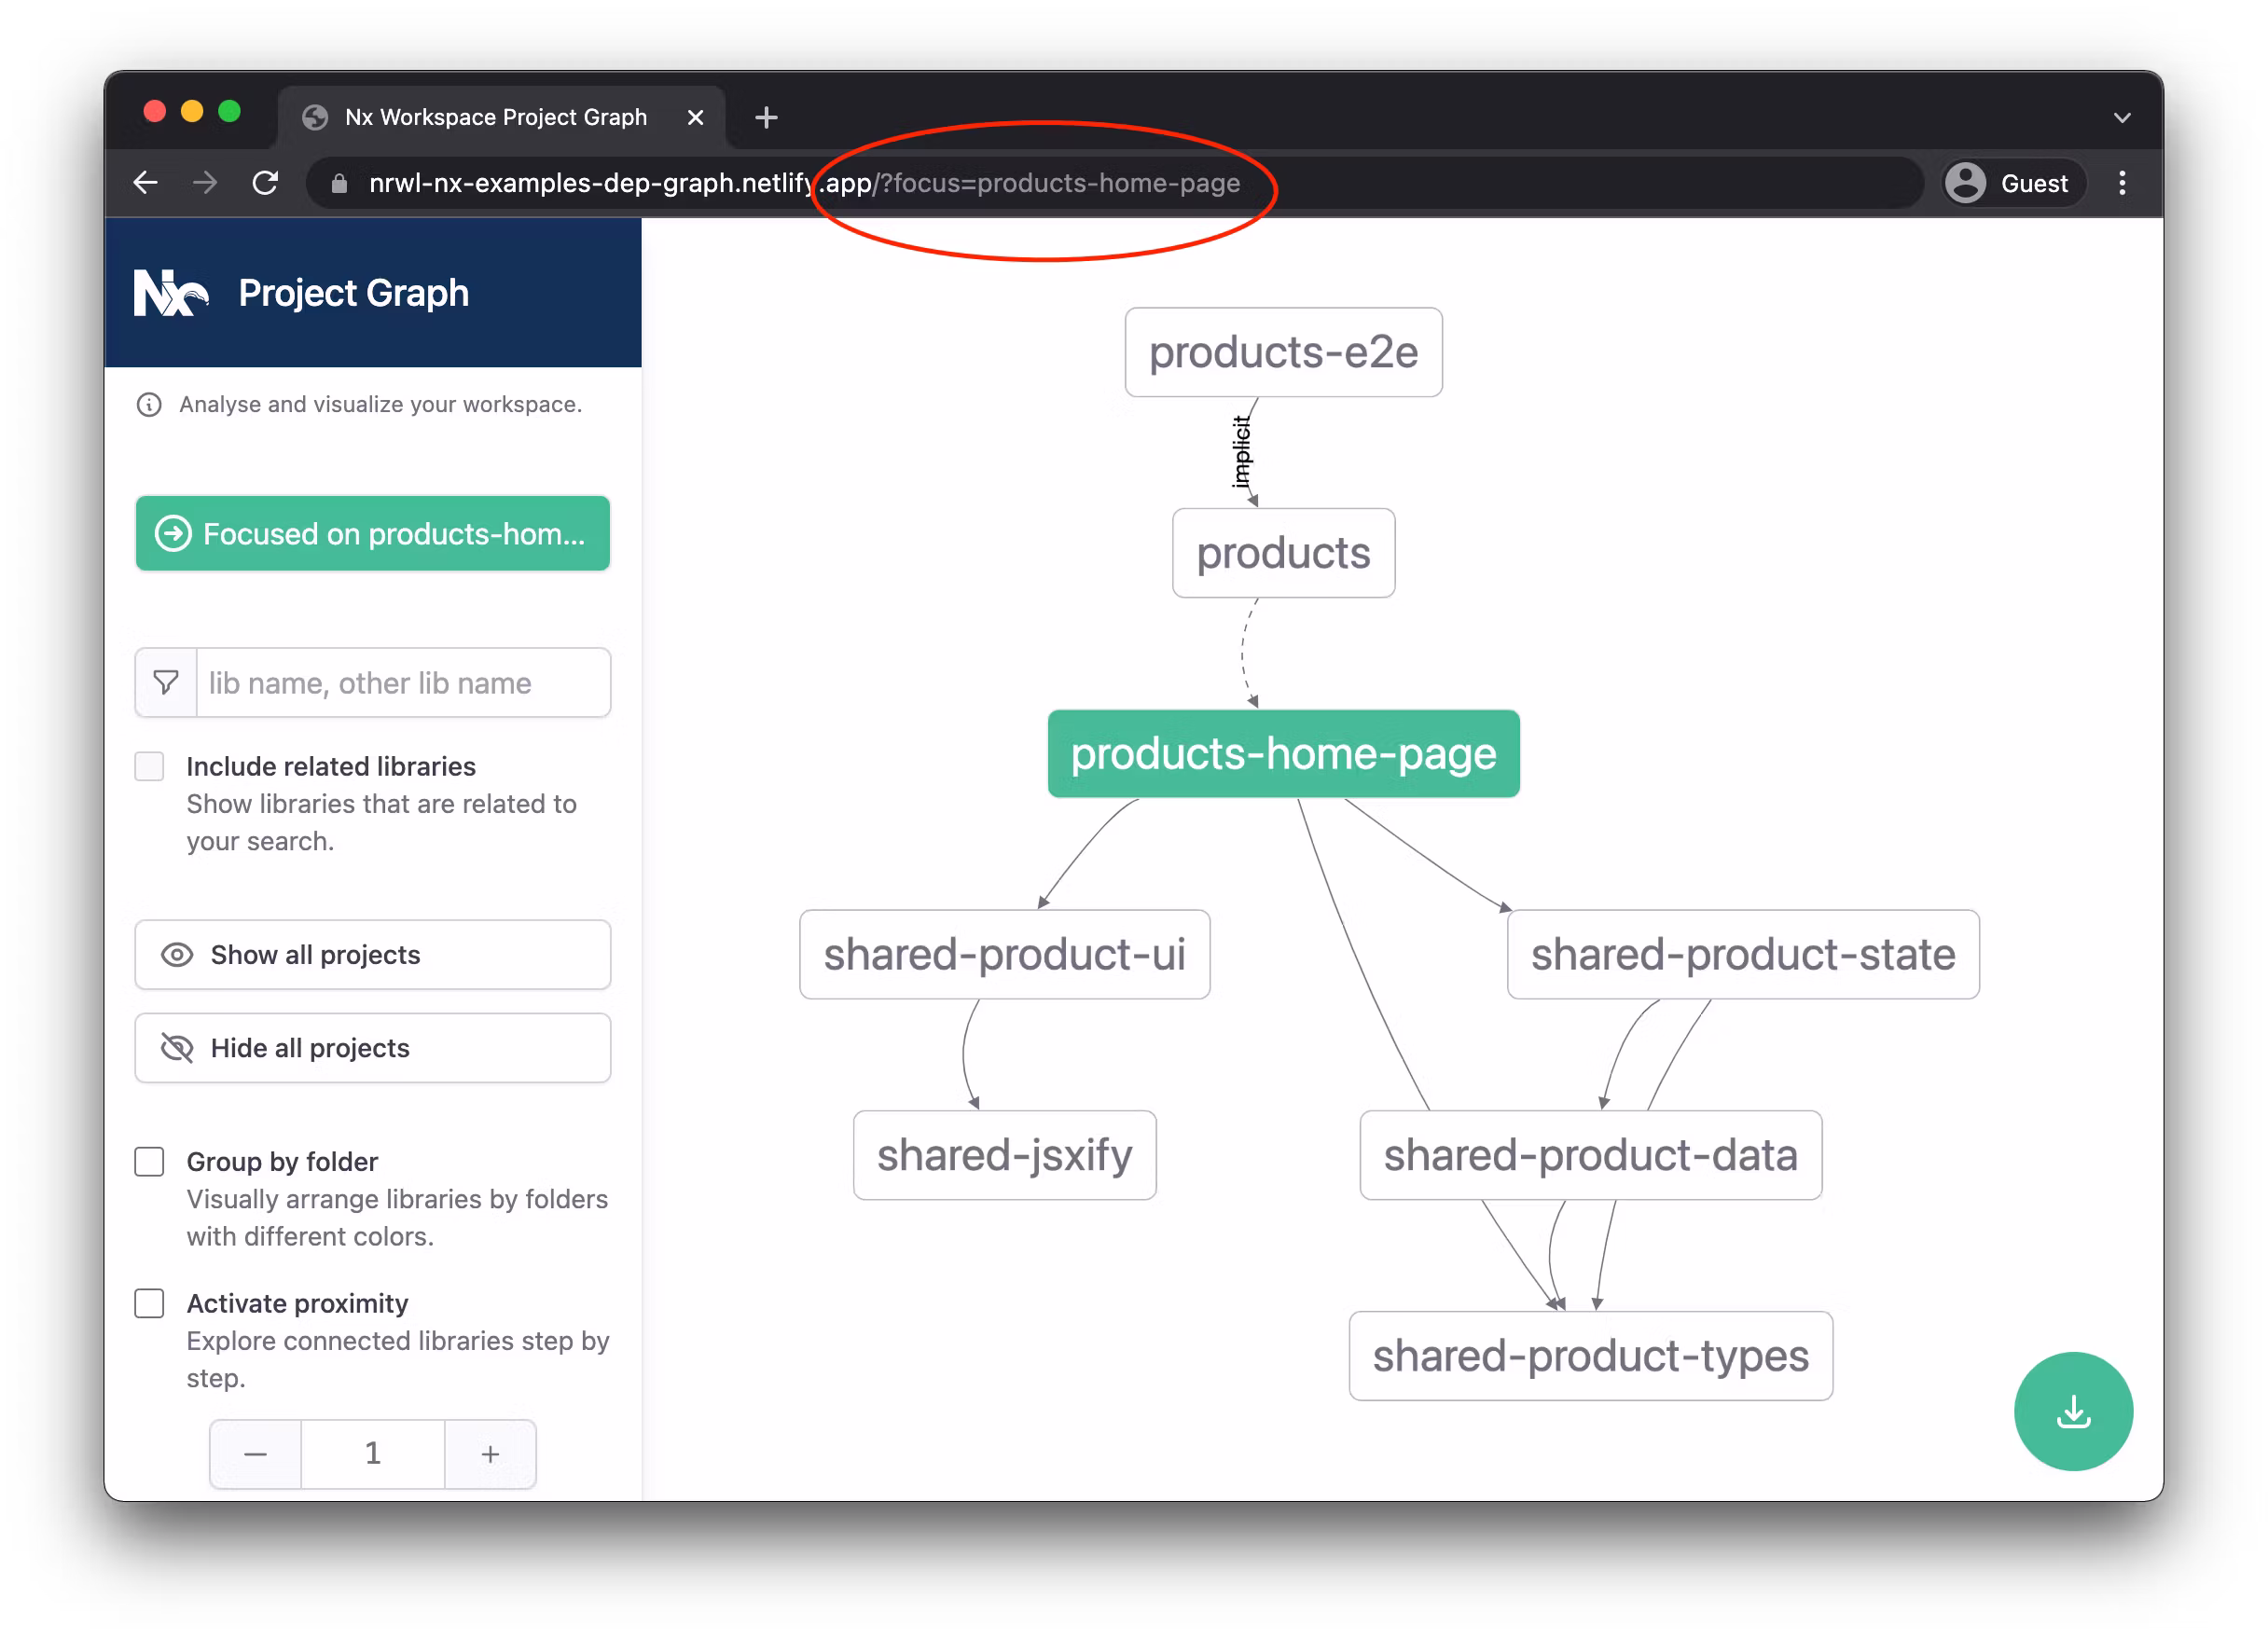Image resolution: width=2268 pixels, height=1639 pixels.
Task: Go back using browser back arrow
Action: click(x=146, y=183)
